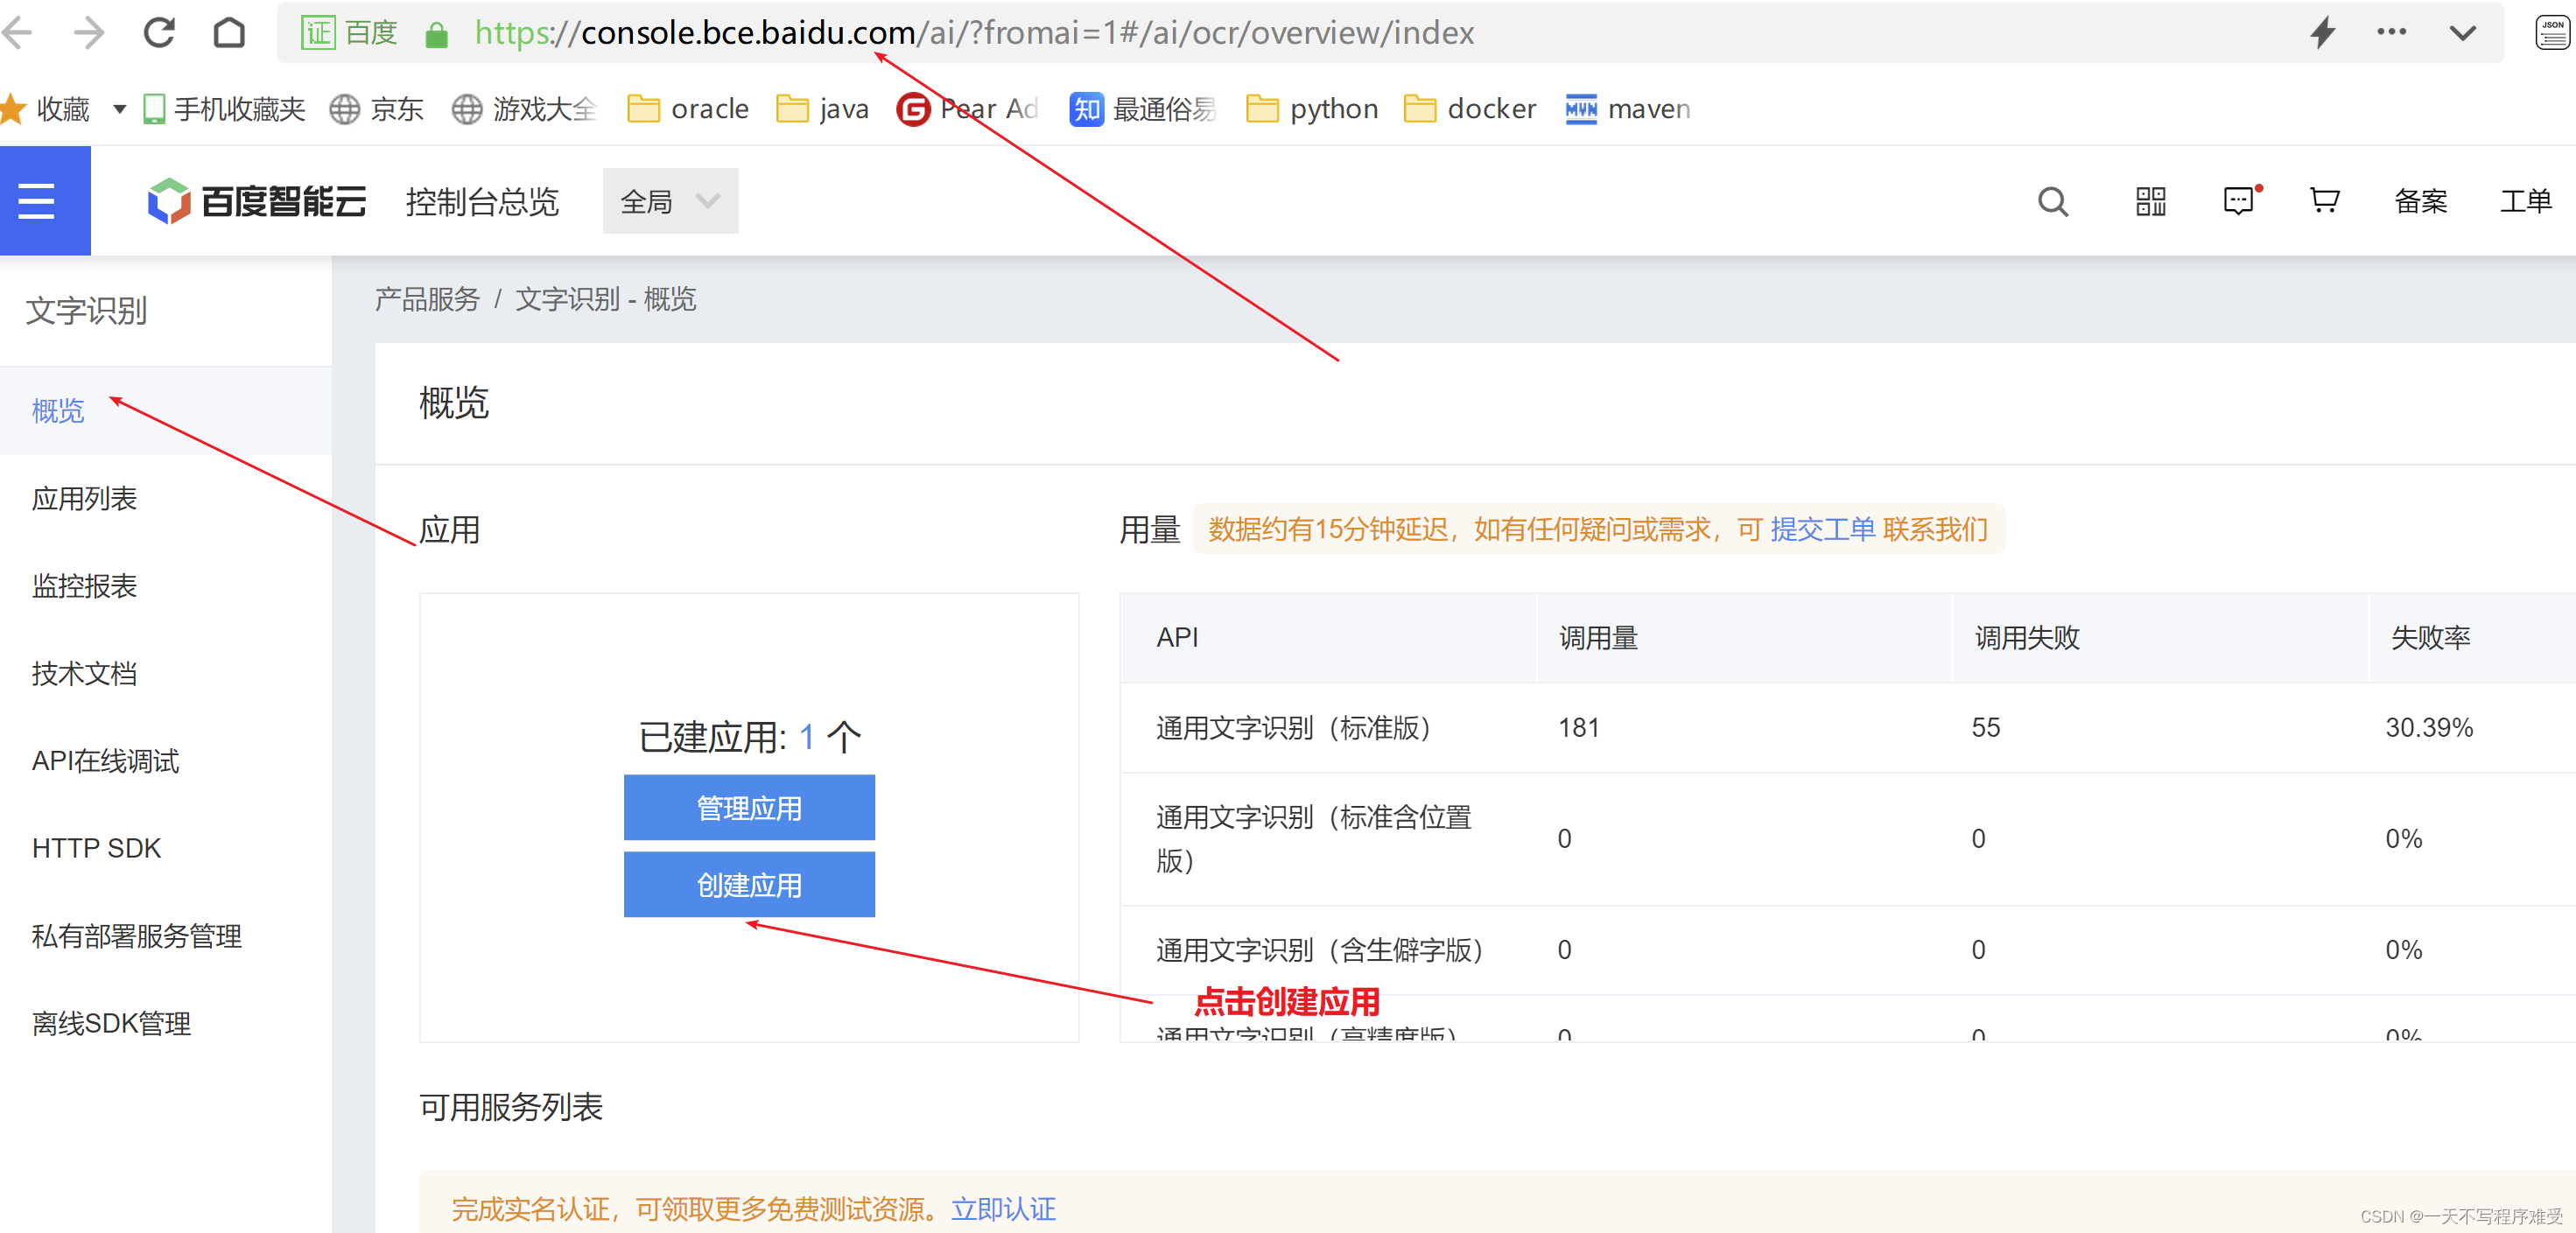Open the java bookmark folder
The image size is (2576, 1233).
coord(822,109)
